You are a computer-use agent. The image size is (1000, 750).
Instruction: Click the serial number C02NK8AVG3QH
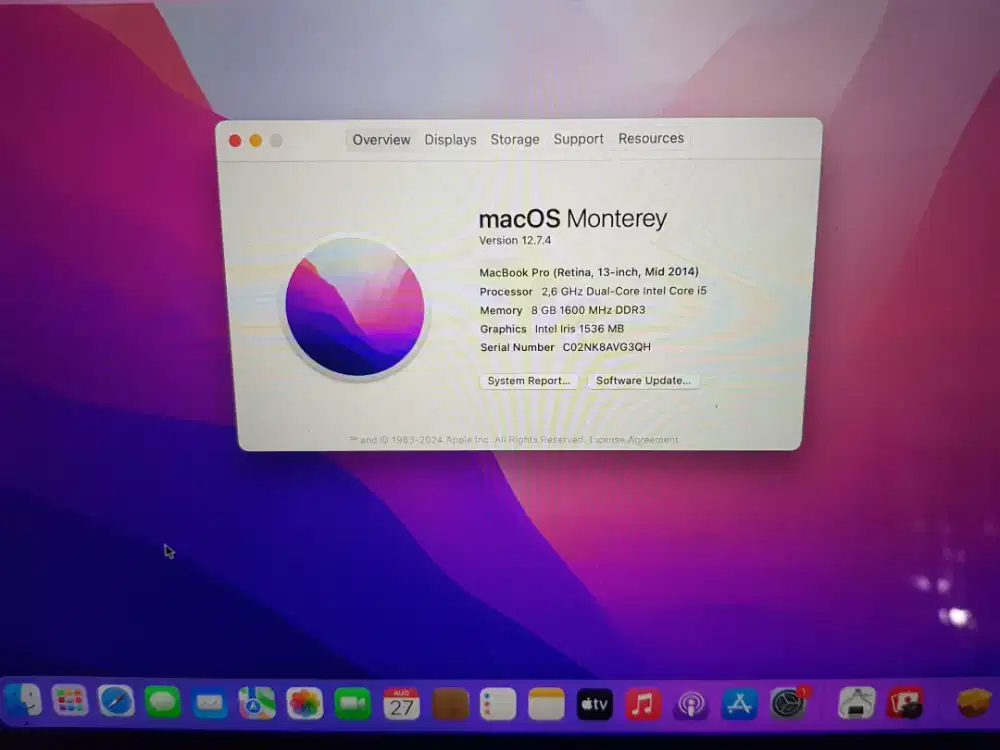click(607, 347)
